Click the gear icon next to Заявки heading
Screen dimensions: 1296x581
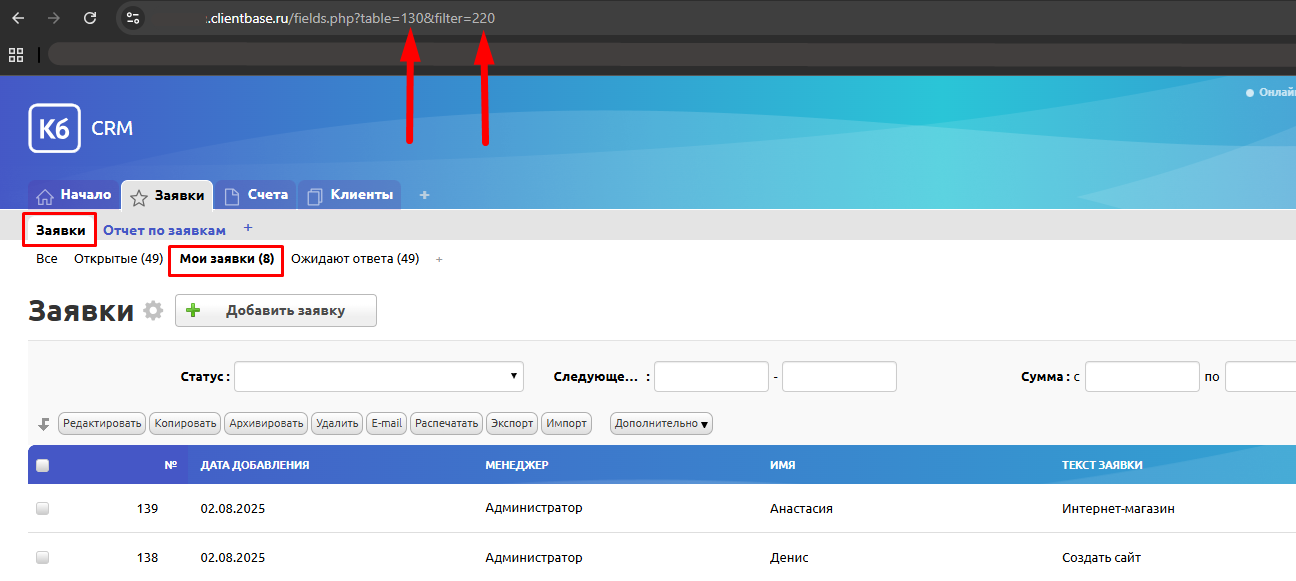(153, 311)
